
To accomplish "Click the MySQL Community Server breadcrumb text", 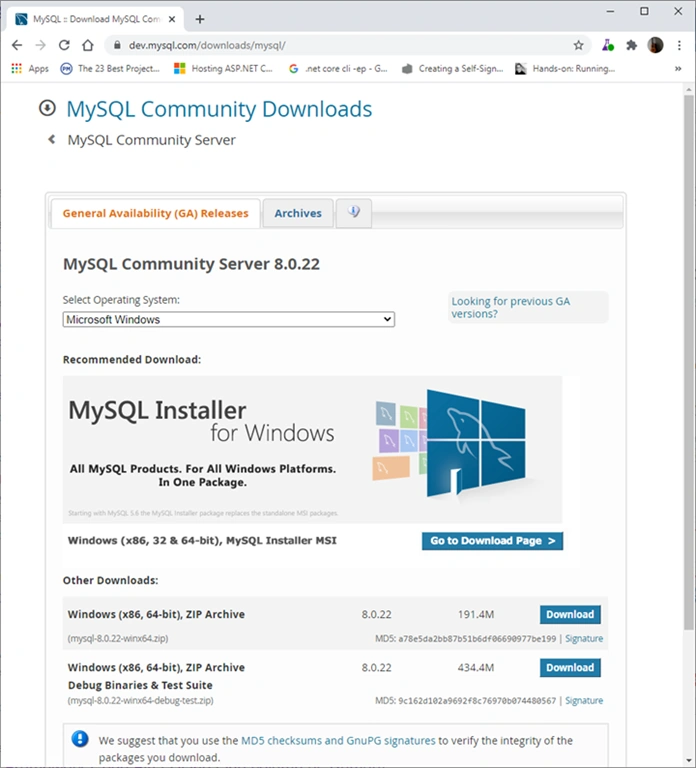I will [x=151, y=140].
